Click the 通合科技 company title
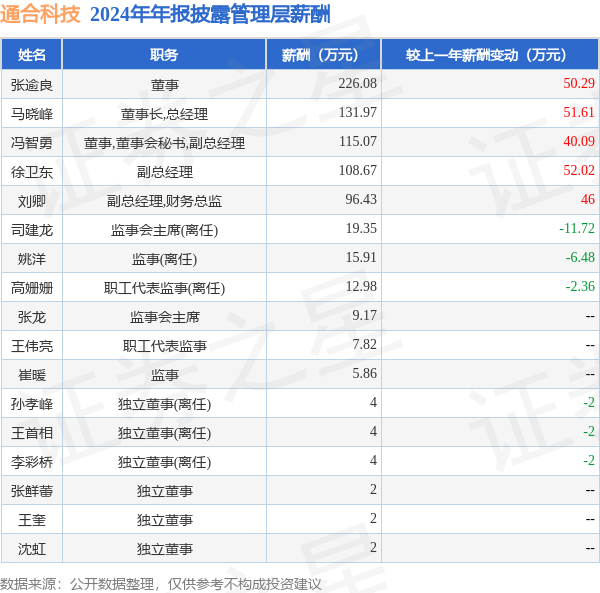600x593 pixels. coord(40,14)
